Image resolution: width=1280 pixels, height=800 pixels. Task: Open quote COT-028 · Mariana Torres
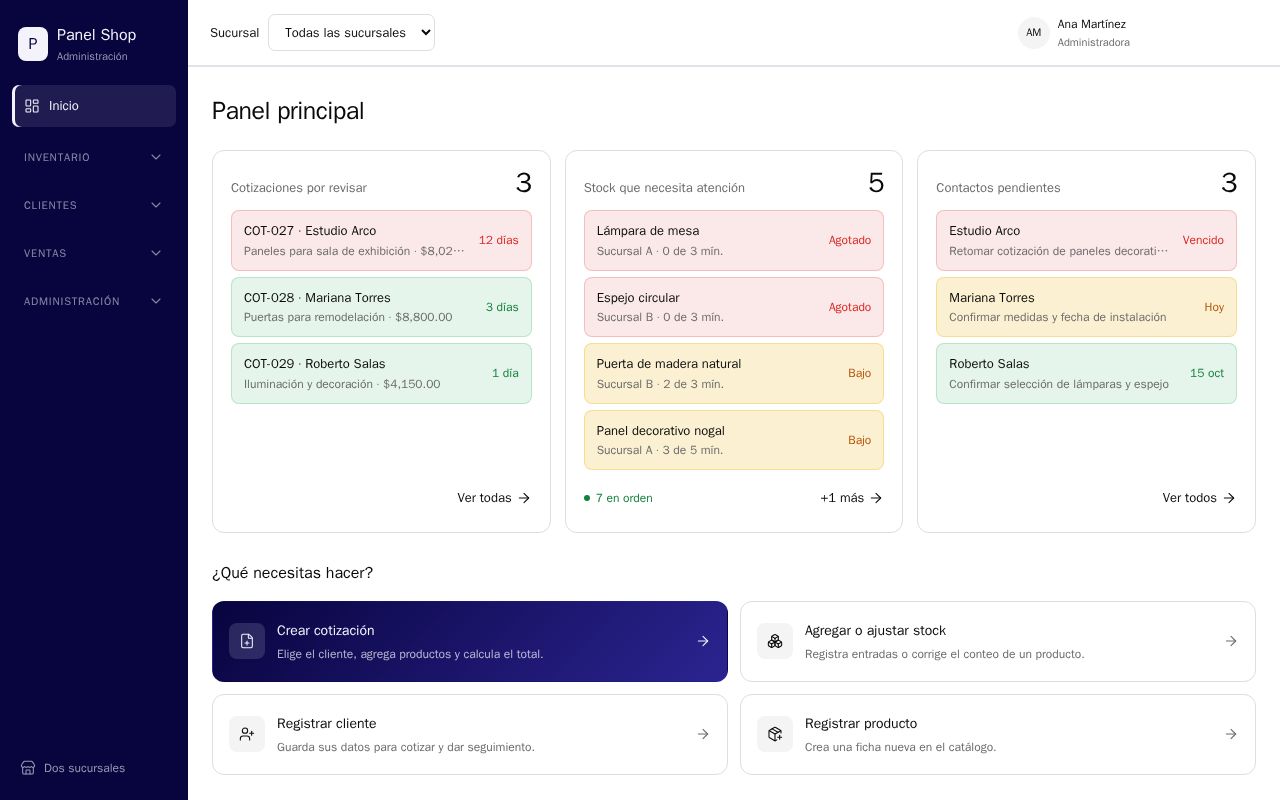(x=381, y=307)
